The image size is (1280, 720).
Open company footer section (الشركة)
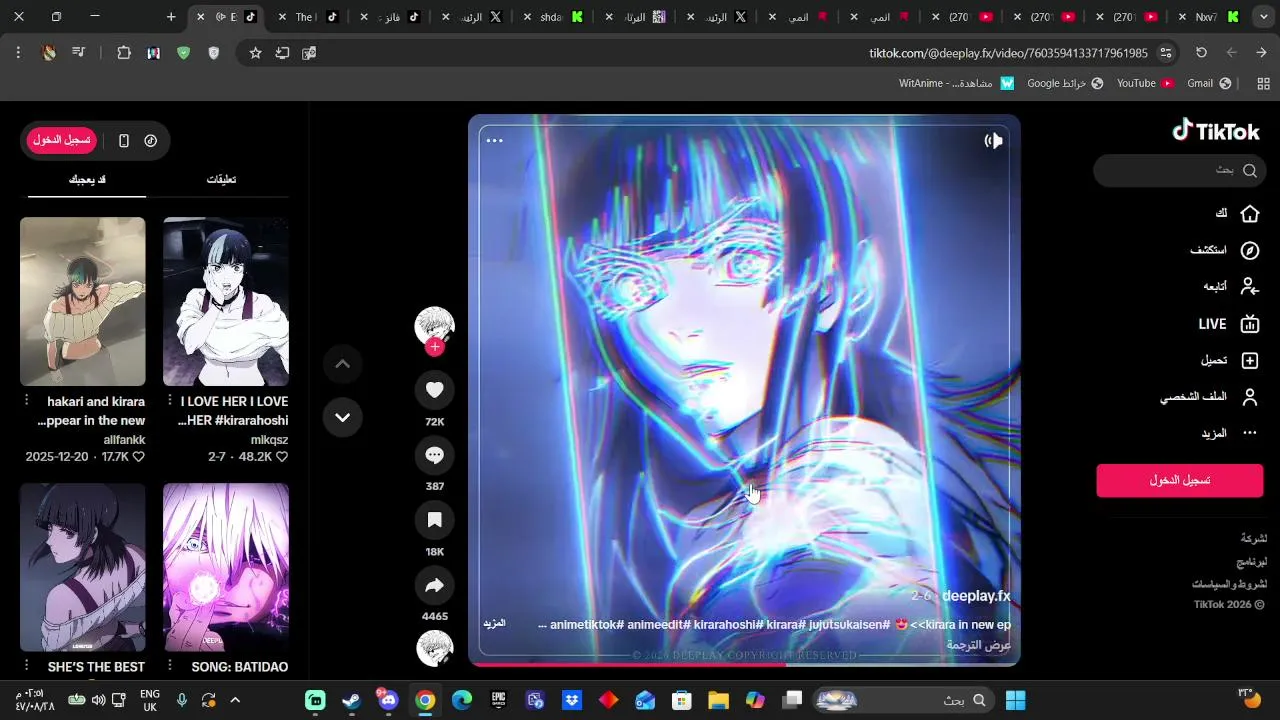coord(1253,538)
